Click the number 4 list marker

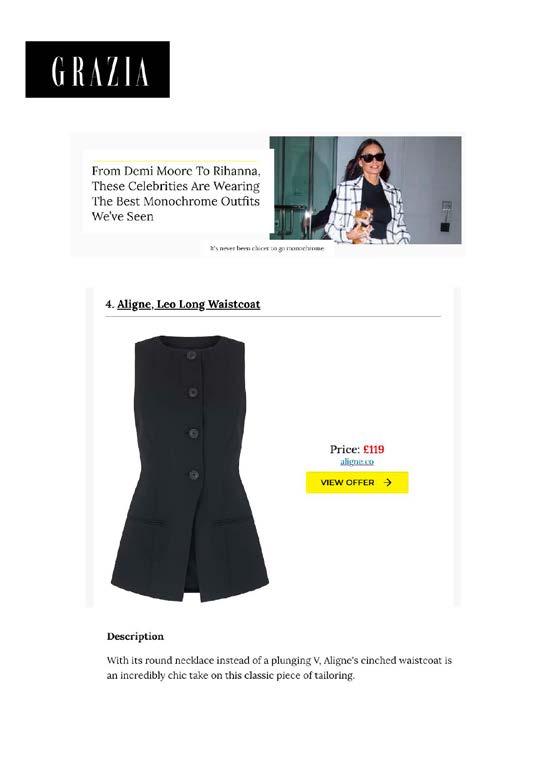pos(110,305)
